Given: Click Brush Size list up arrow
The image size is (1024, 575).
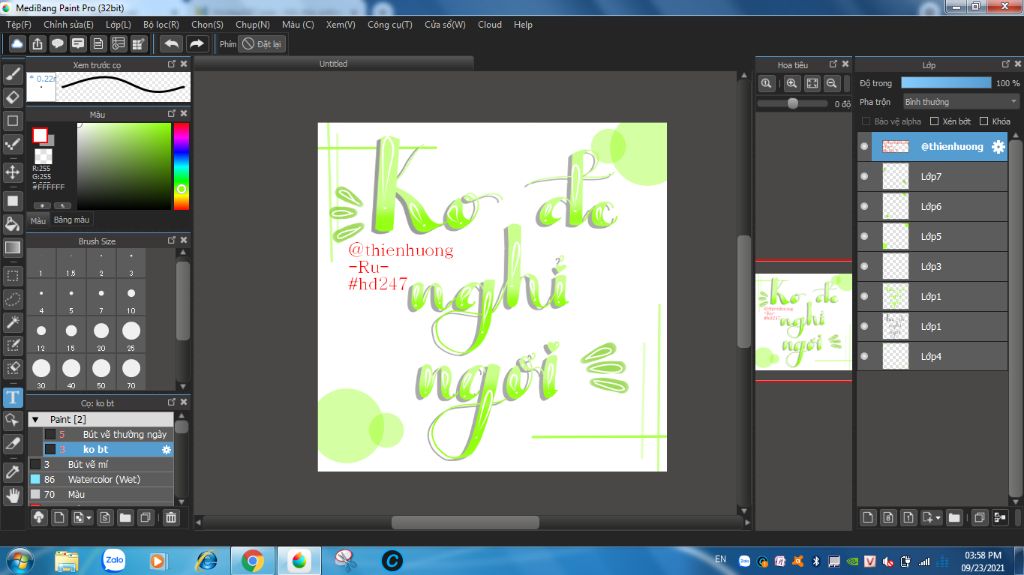Looking at the screenshot, I should click(183, 253).
